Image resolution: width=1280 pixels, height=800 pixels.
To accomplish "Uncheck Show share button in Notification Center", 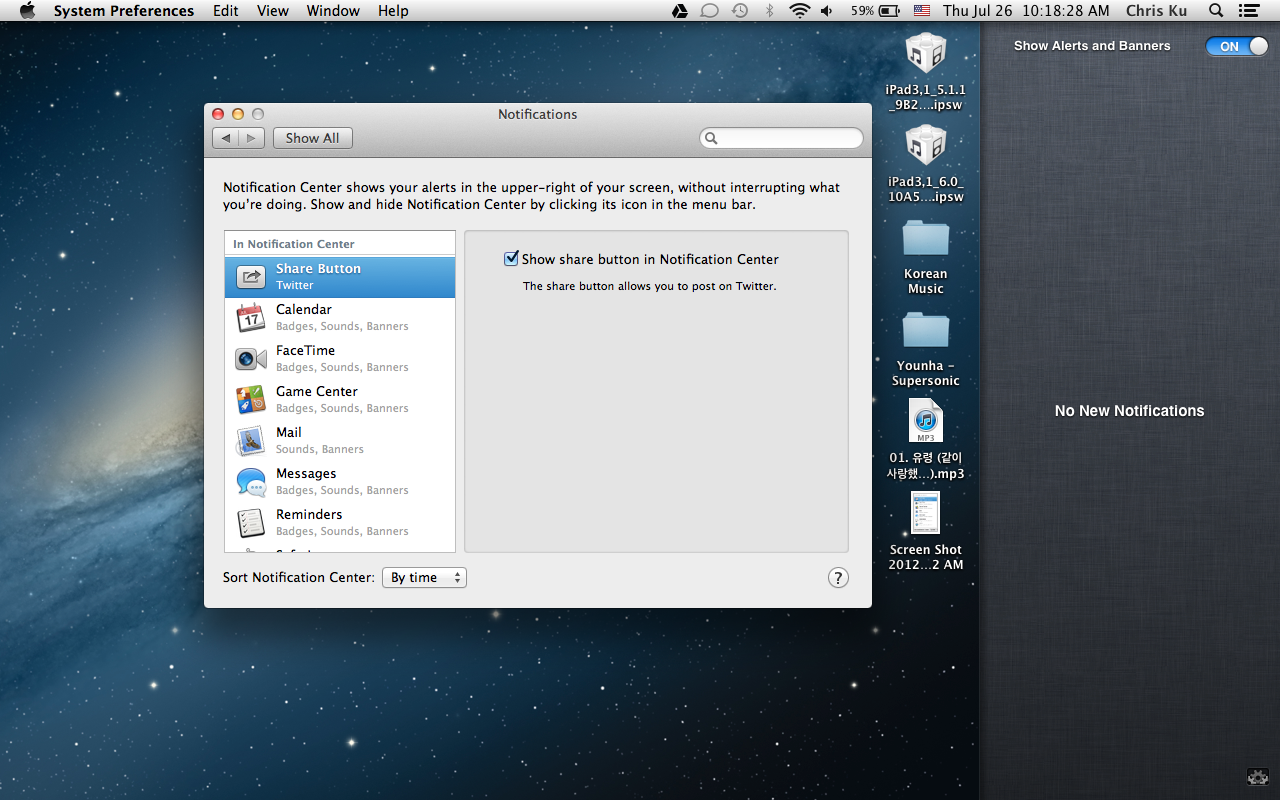I will point(512,258).
